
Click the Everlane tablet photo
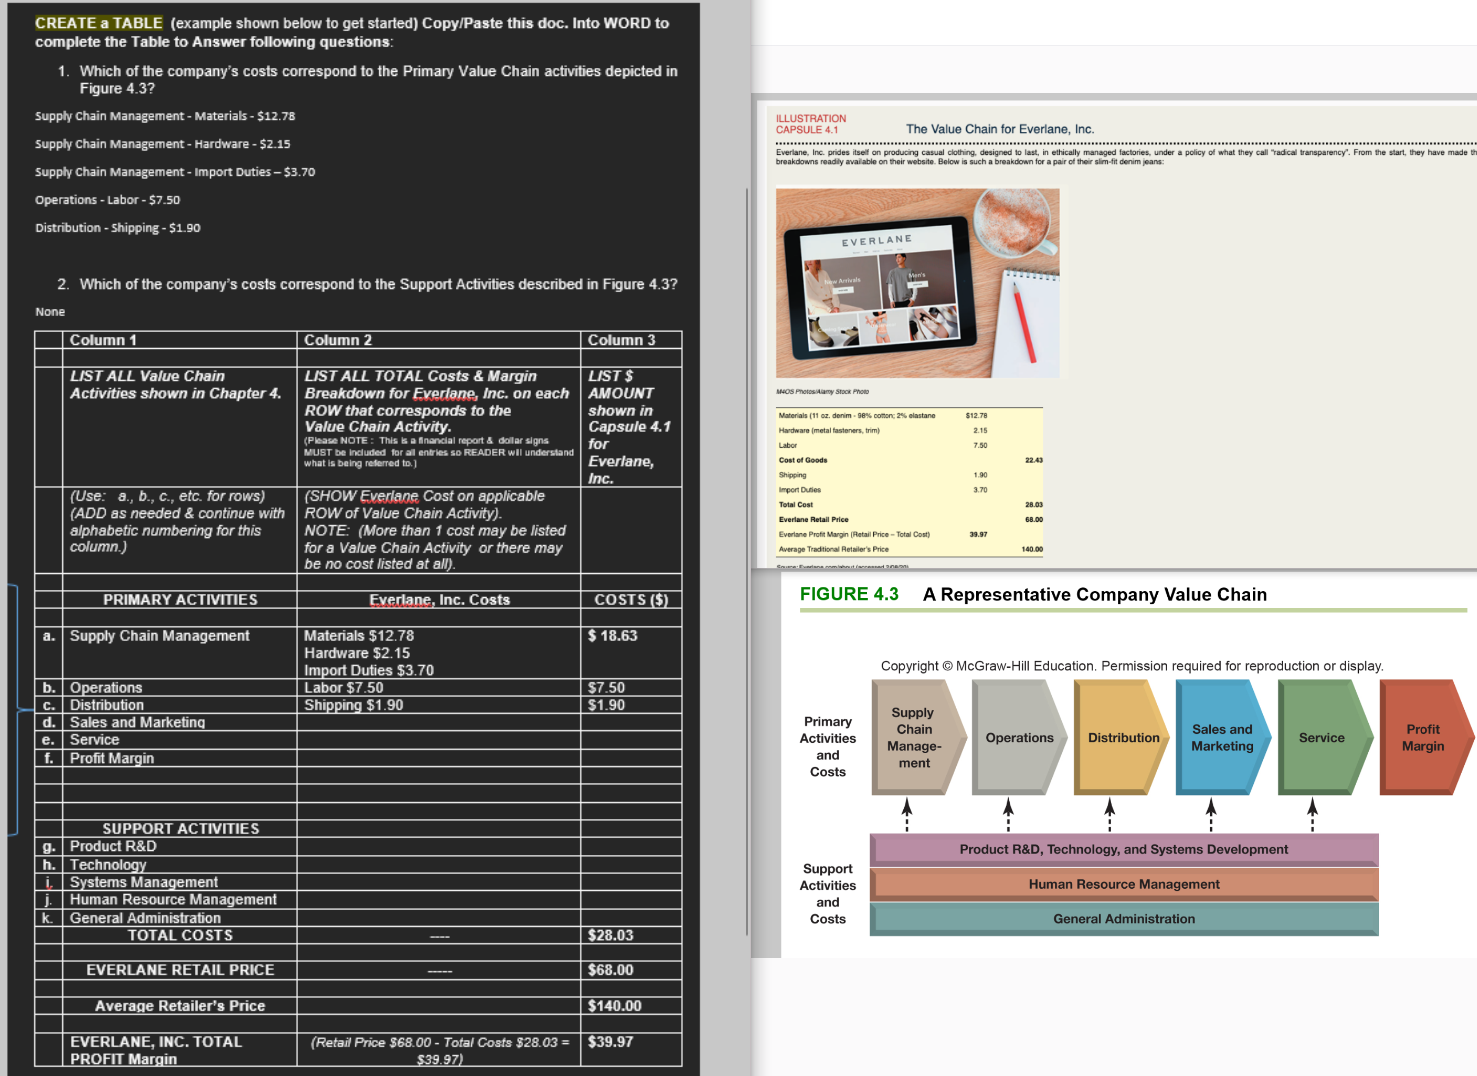pyautogui.click(x=916, y=283)
